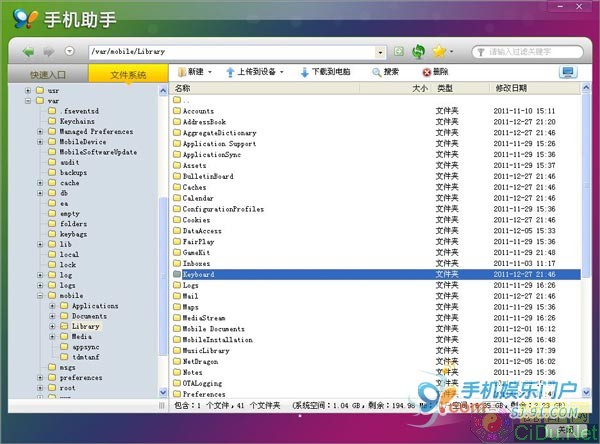This screenshot has width=600, height=444.
Task: Click the green refresh icon
Action: coord(418,51)
